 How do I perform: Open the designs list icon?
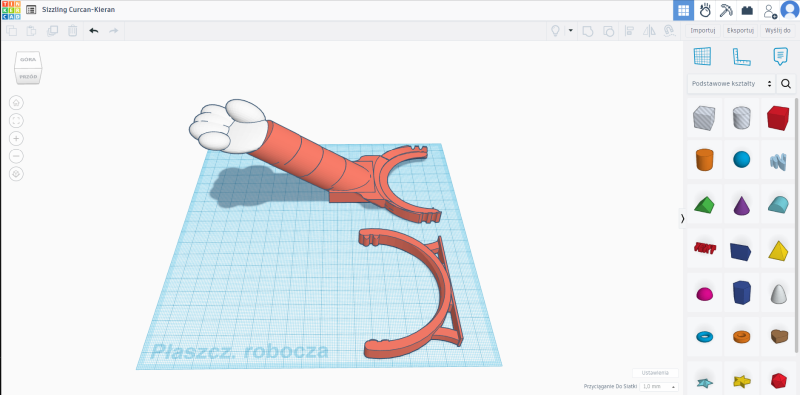tap(31, 10)
